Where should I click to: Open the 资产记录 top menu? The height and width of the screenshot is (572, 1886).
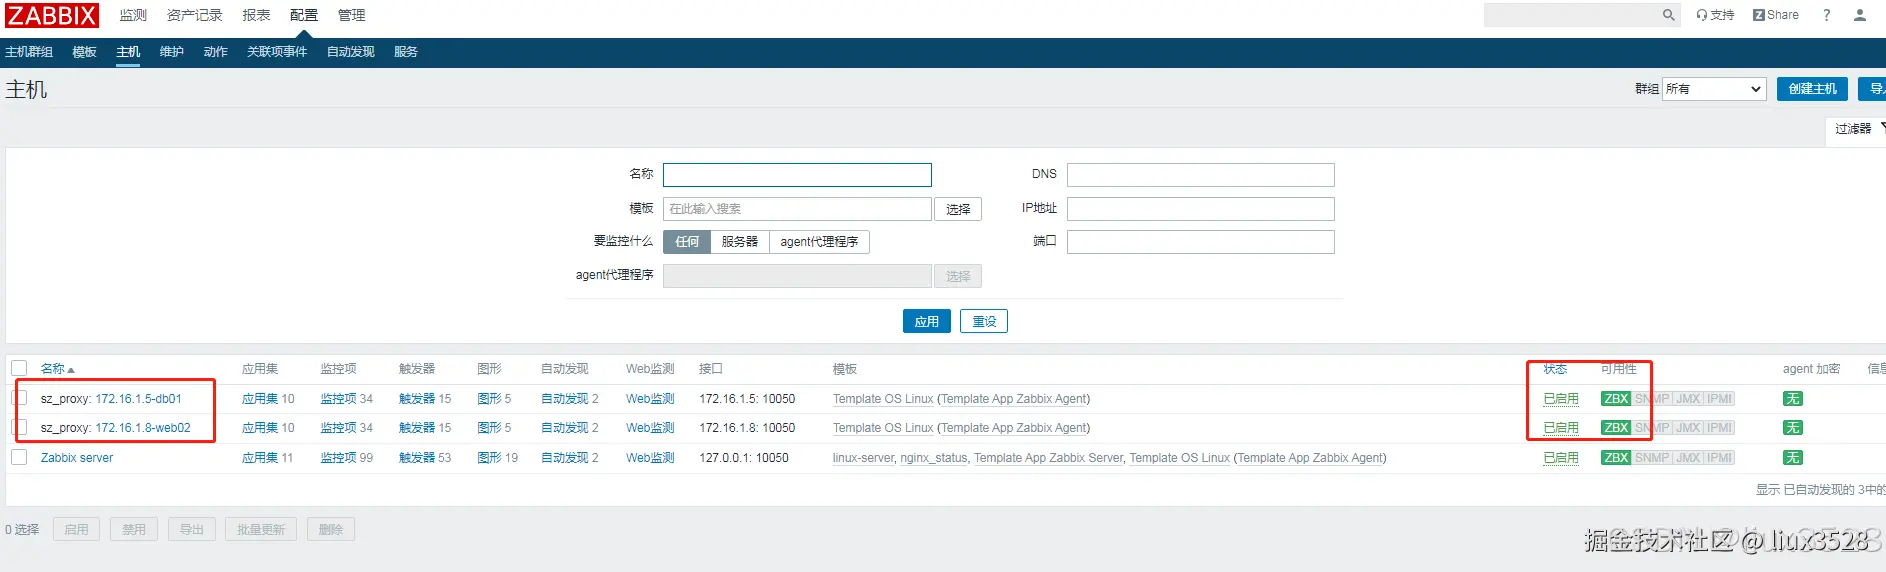click(x=194, y=15)
